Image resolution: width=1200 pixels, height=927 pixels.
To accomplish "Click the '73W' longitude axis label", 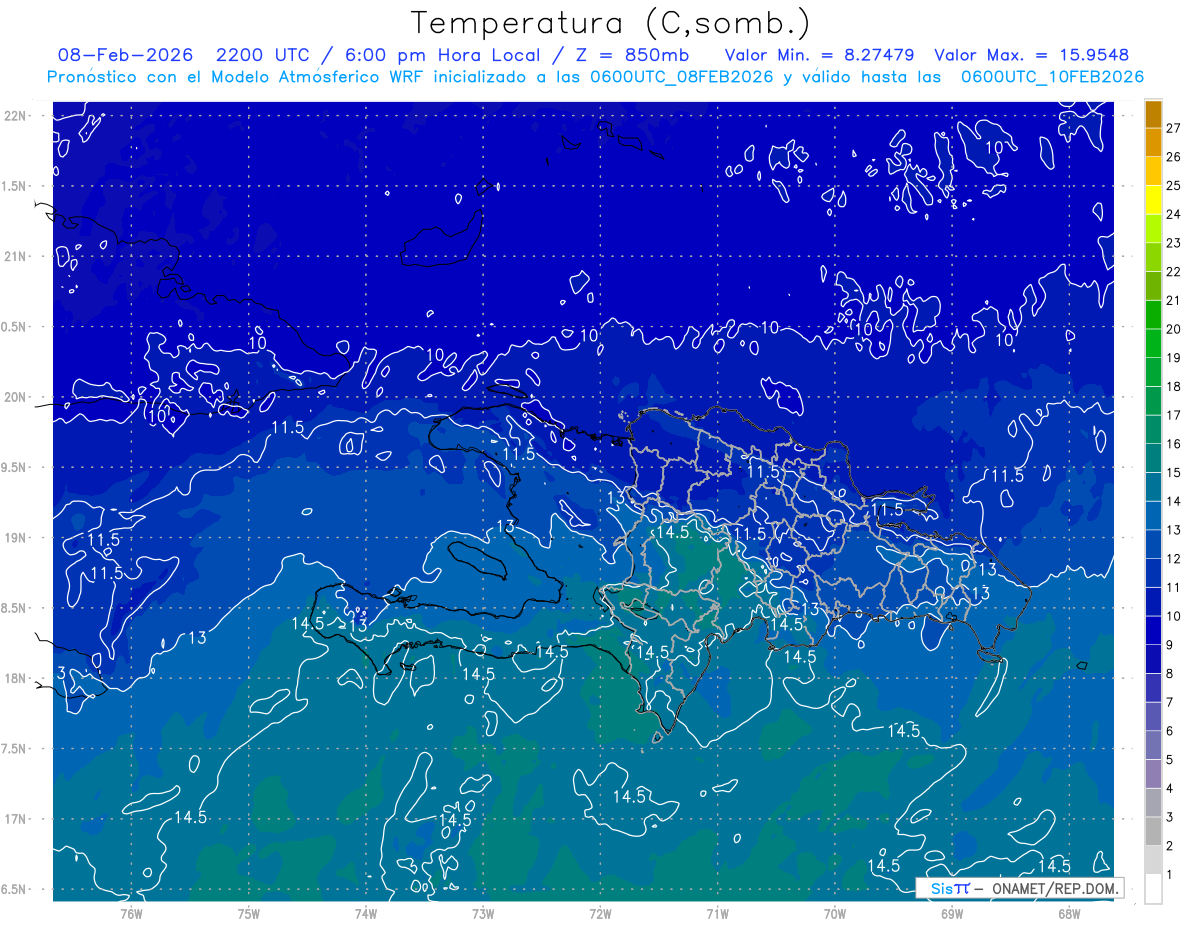I will [x=483, y=914].
